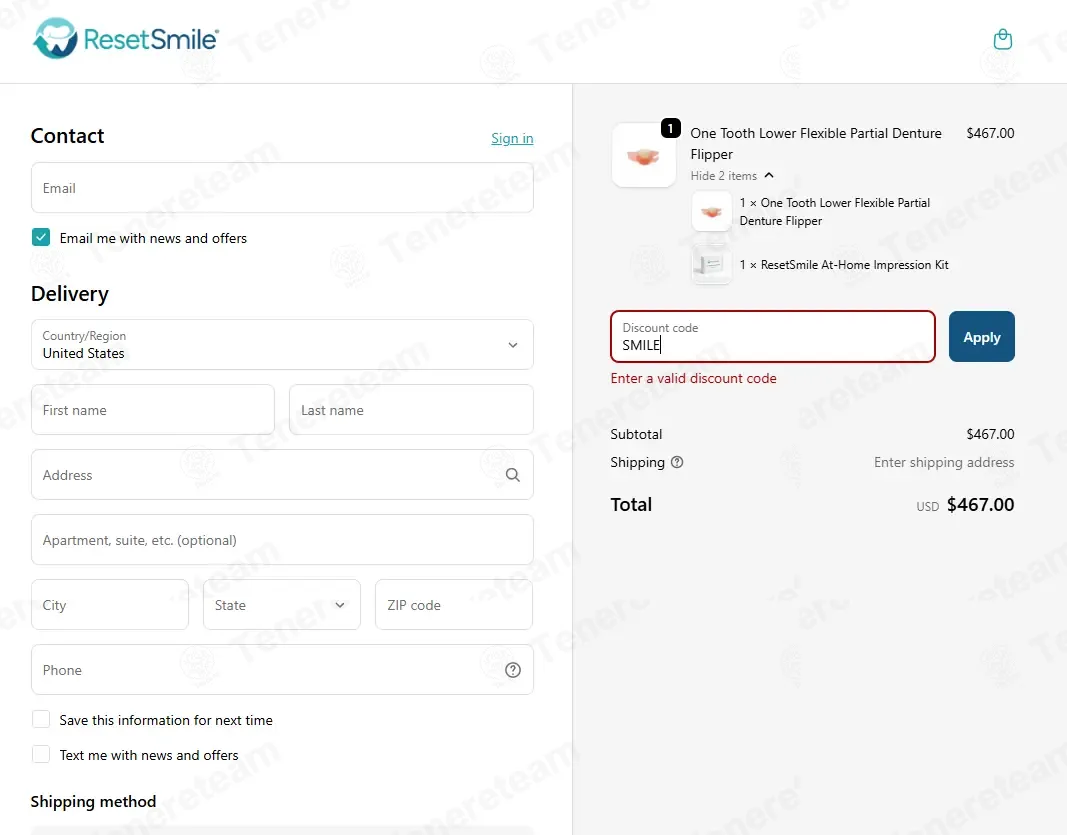Viewport: 1067px width, 835px height.
Task: Focus the Phone number field
Action: pos(282,670)
